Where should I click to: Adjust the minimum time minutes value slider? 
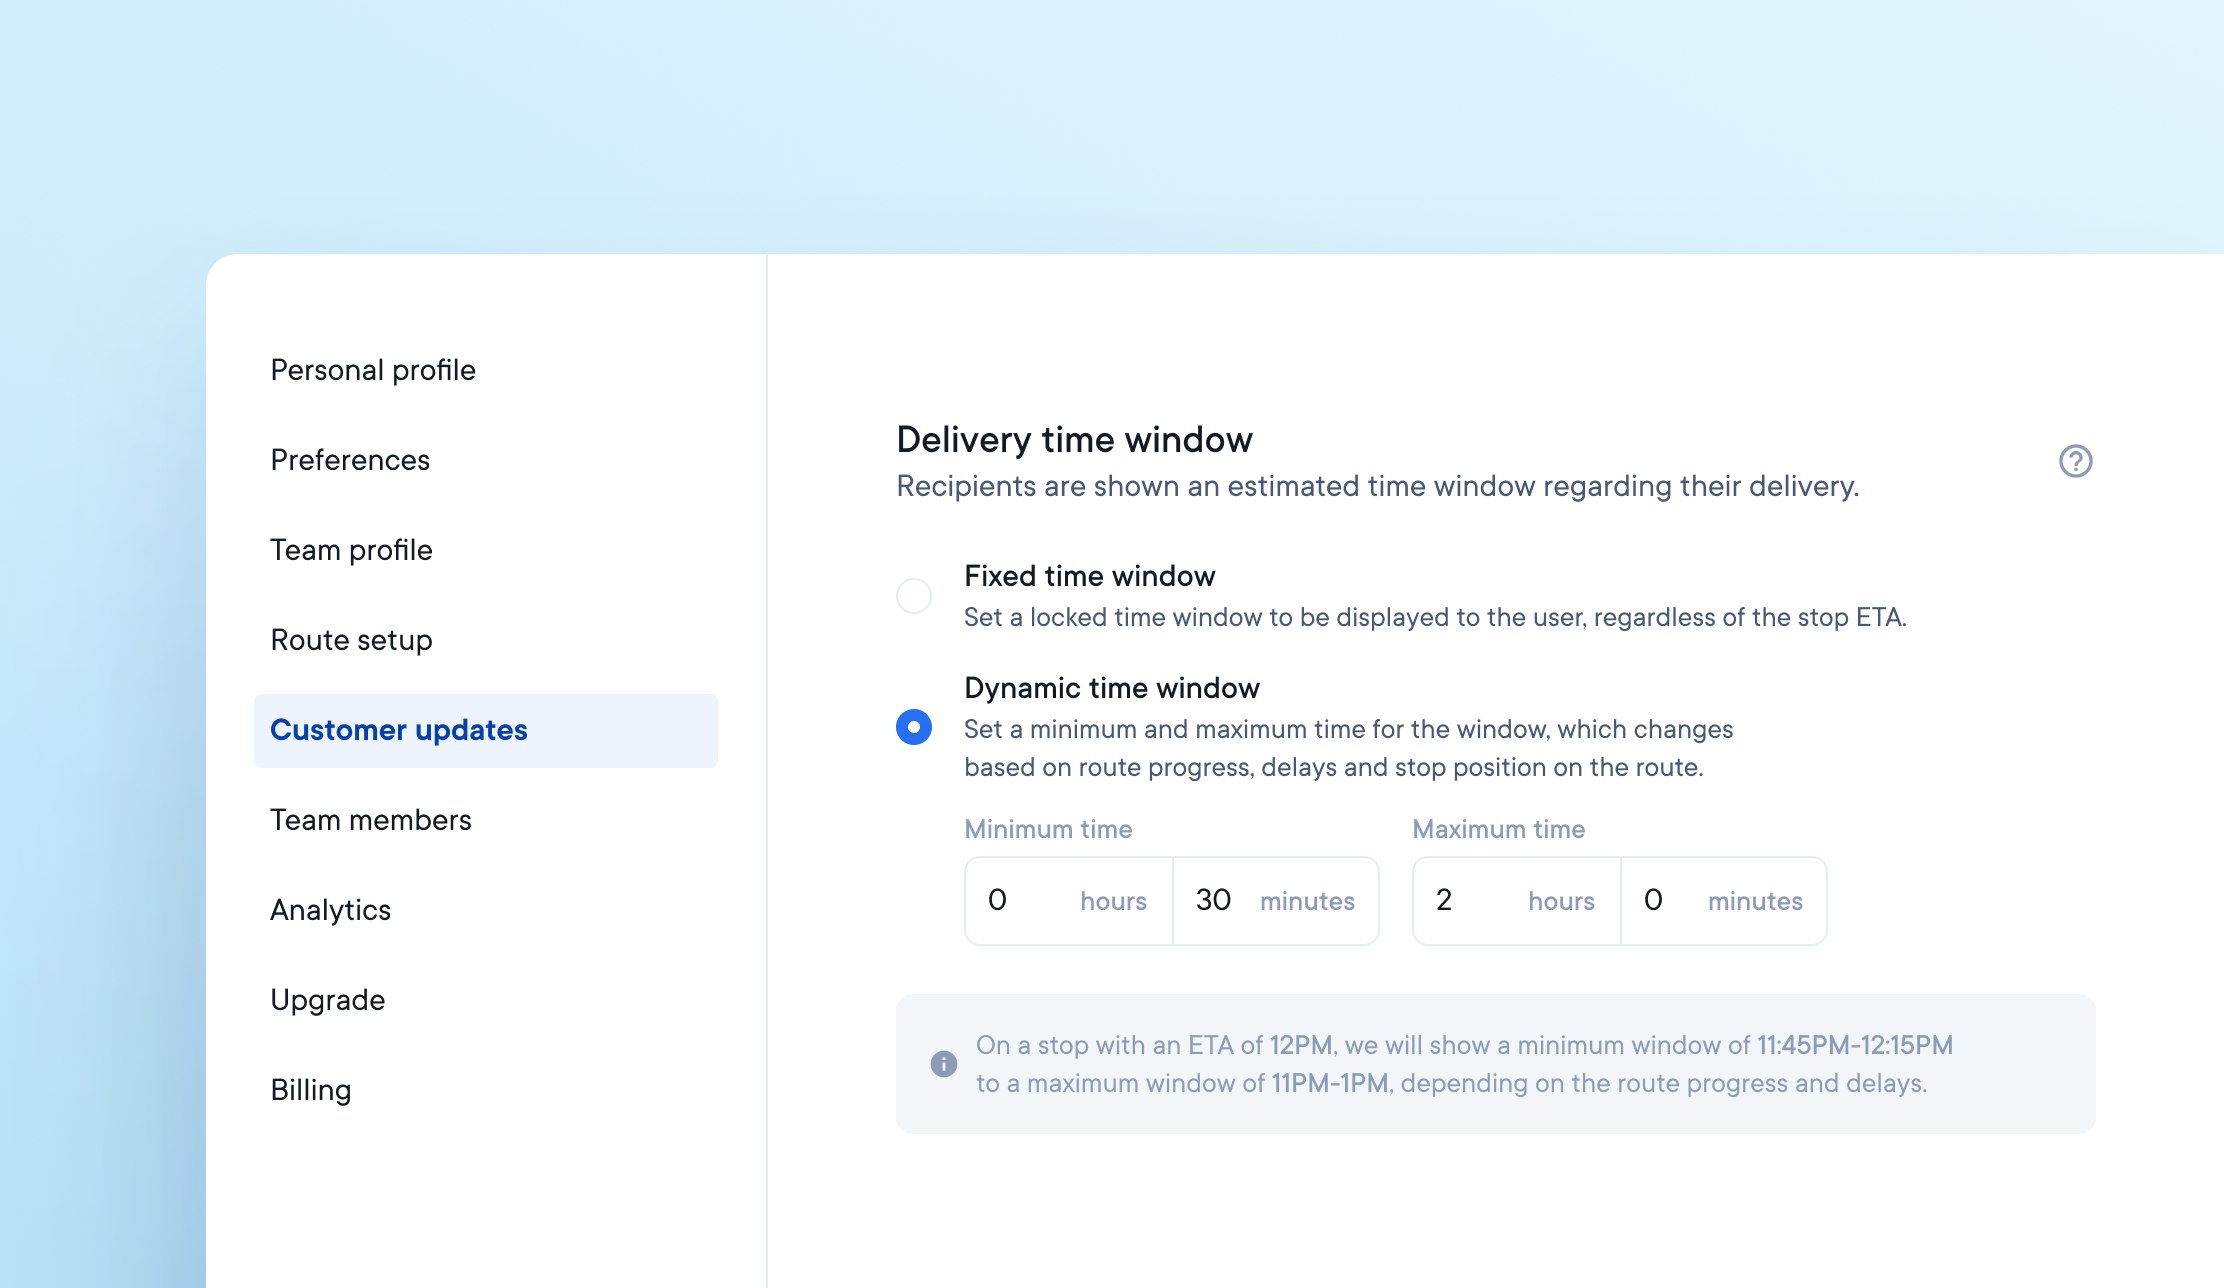[1211, 900]
